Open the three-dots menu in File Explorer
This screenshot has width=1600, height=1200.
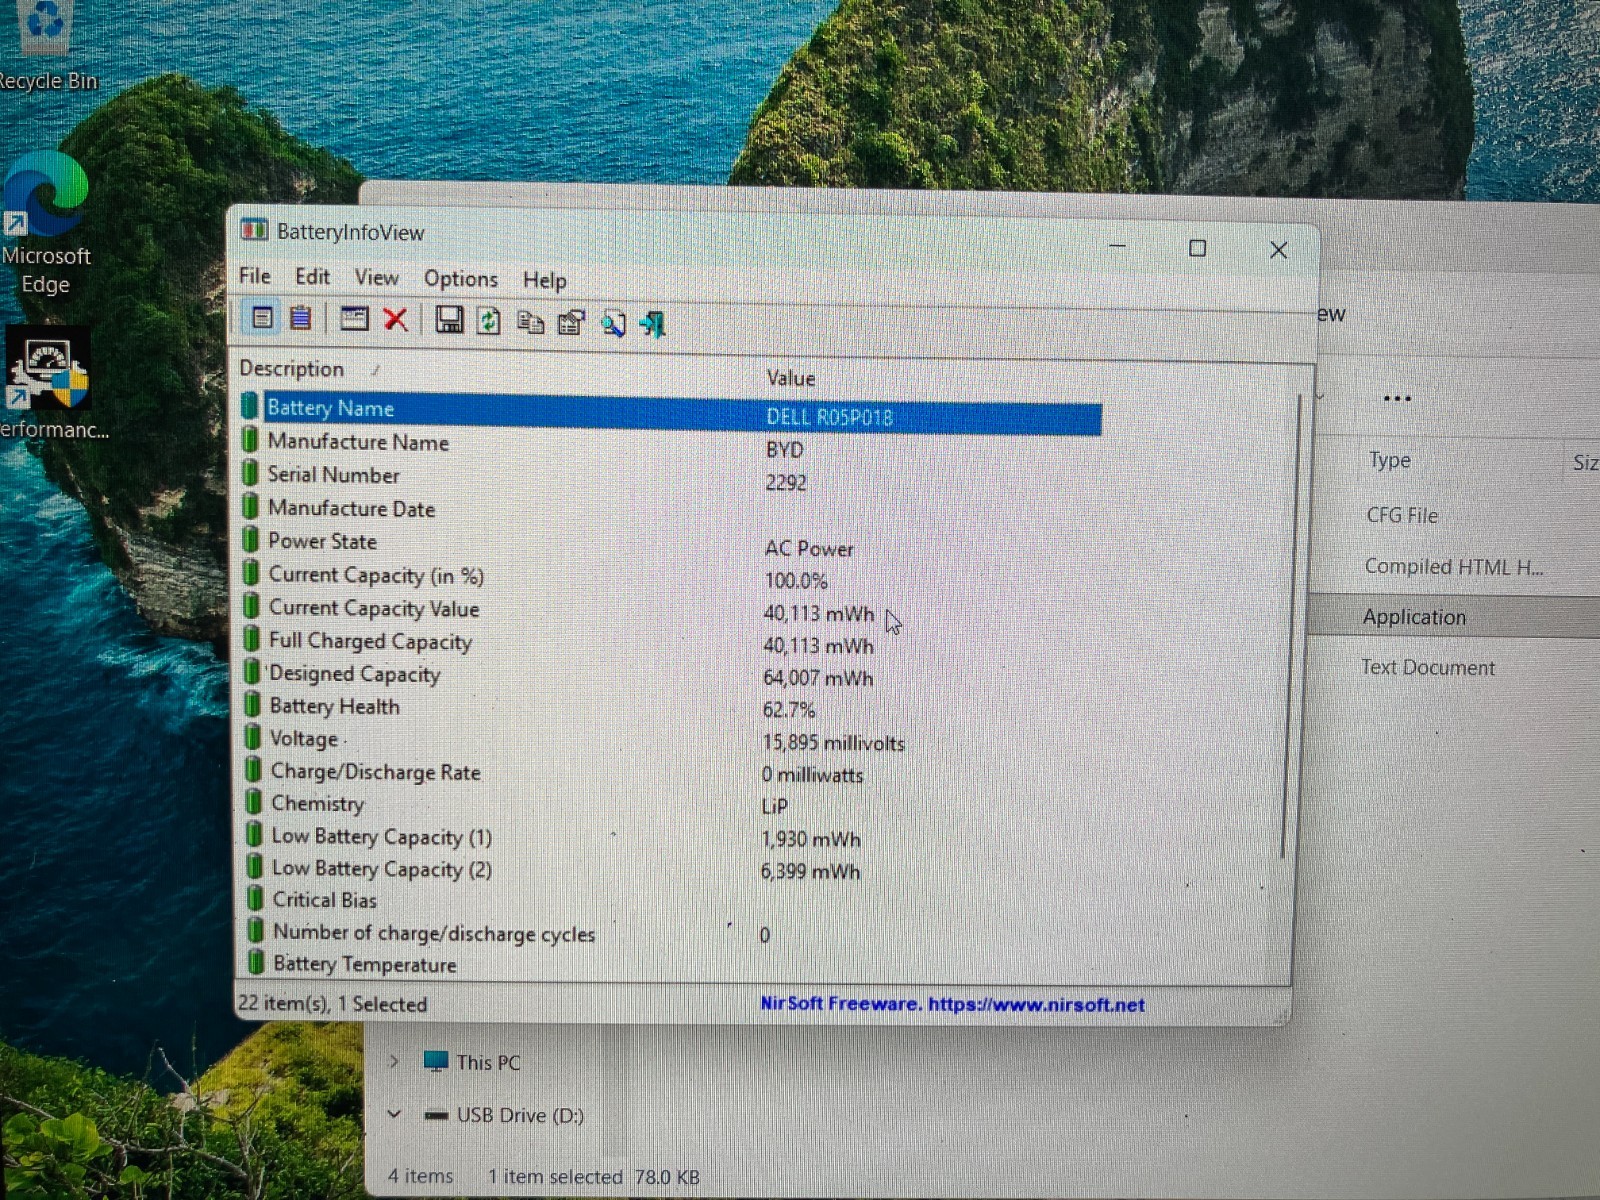[1397, 398]
